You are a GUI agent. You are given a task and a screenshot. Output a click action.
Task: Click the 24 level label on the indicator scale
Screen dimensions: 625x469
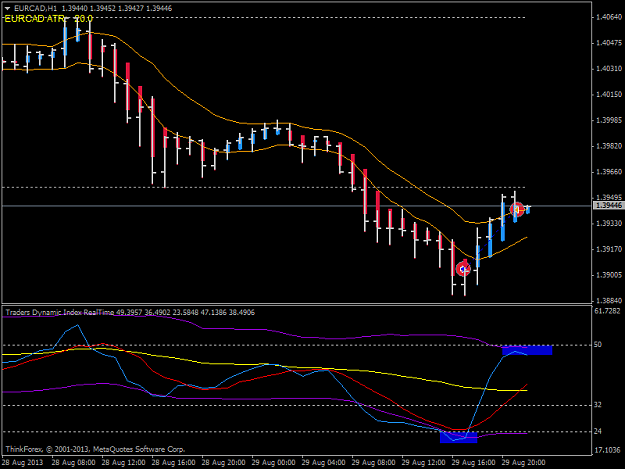[x=598, y=431]
